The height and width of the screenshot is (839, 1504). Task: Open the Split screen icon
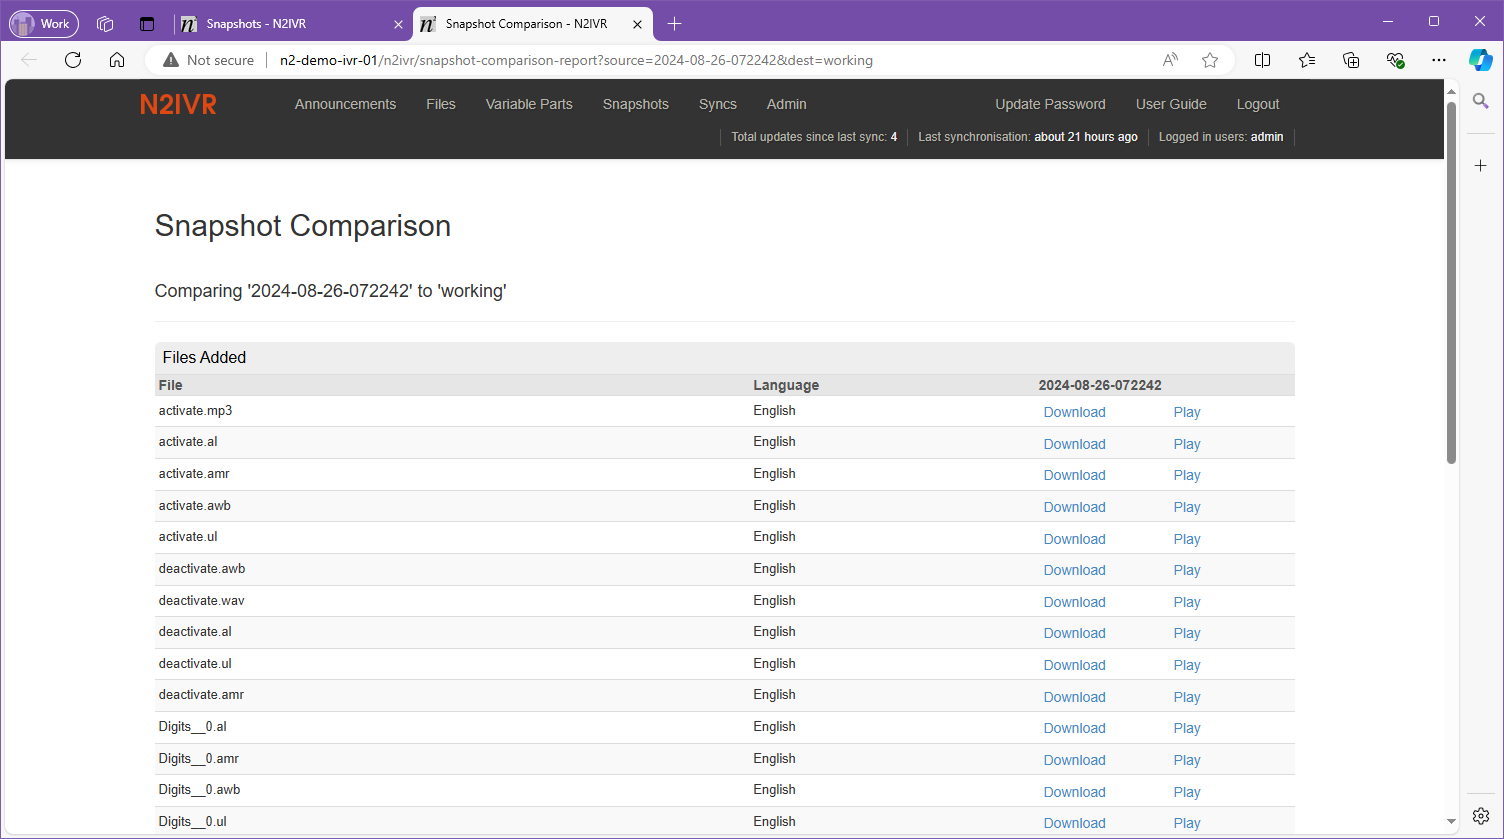coord(1263,60)
